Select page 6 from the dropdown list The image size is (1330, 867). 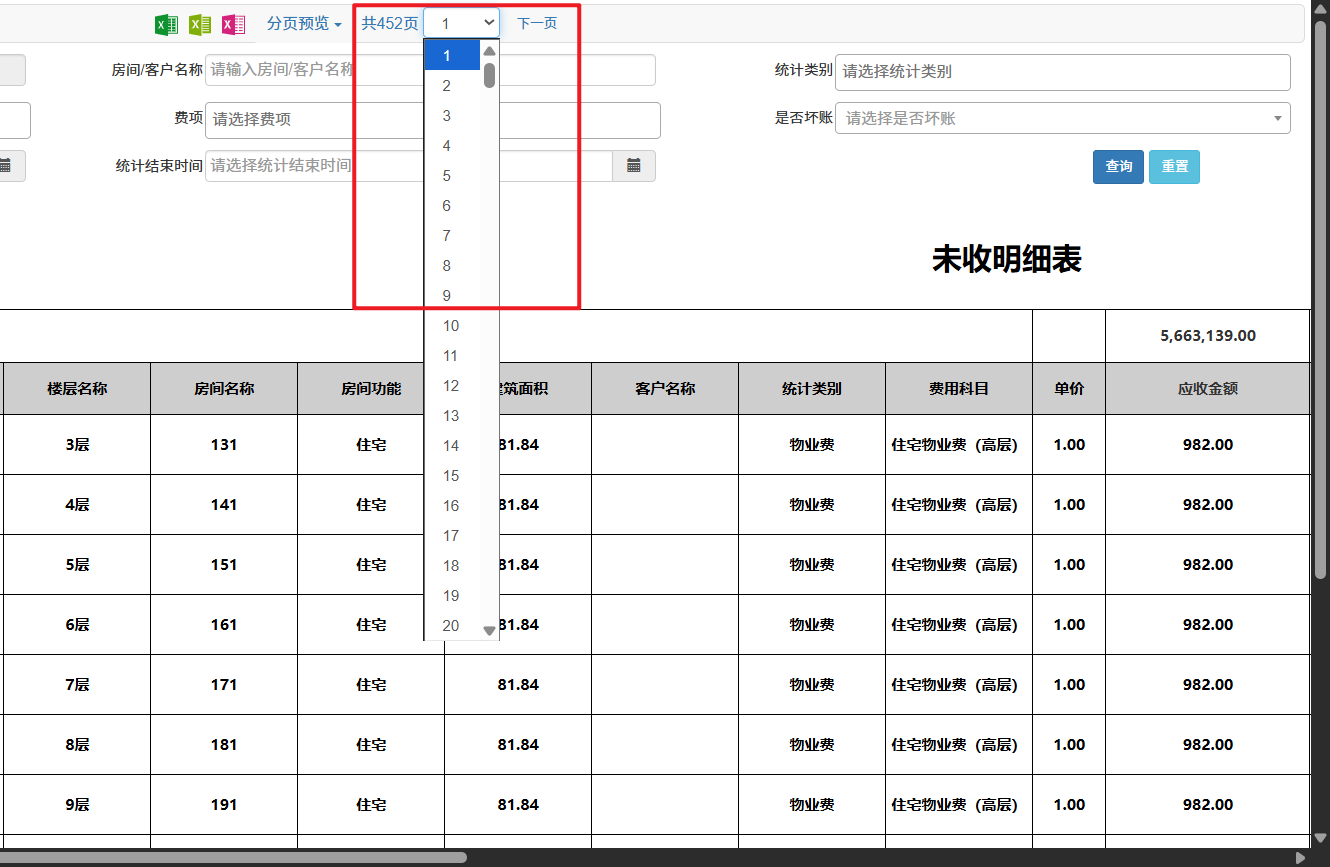point(453,206)
